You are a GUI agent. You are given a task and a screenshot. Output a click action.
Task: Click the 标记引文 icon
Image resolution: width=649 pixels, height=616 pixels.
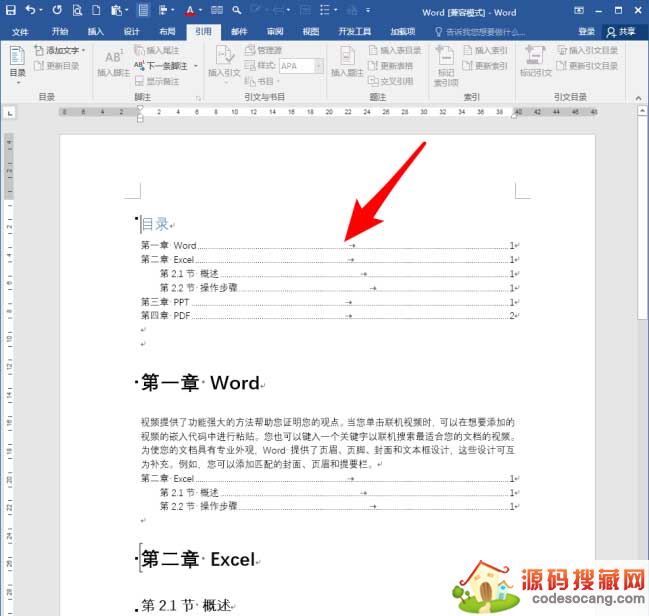click(x=535, y=62)
